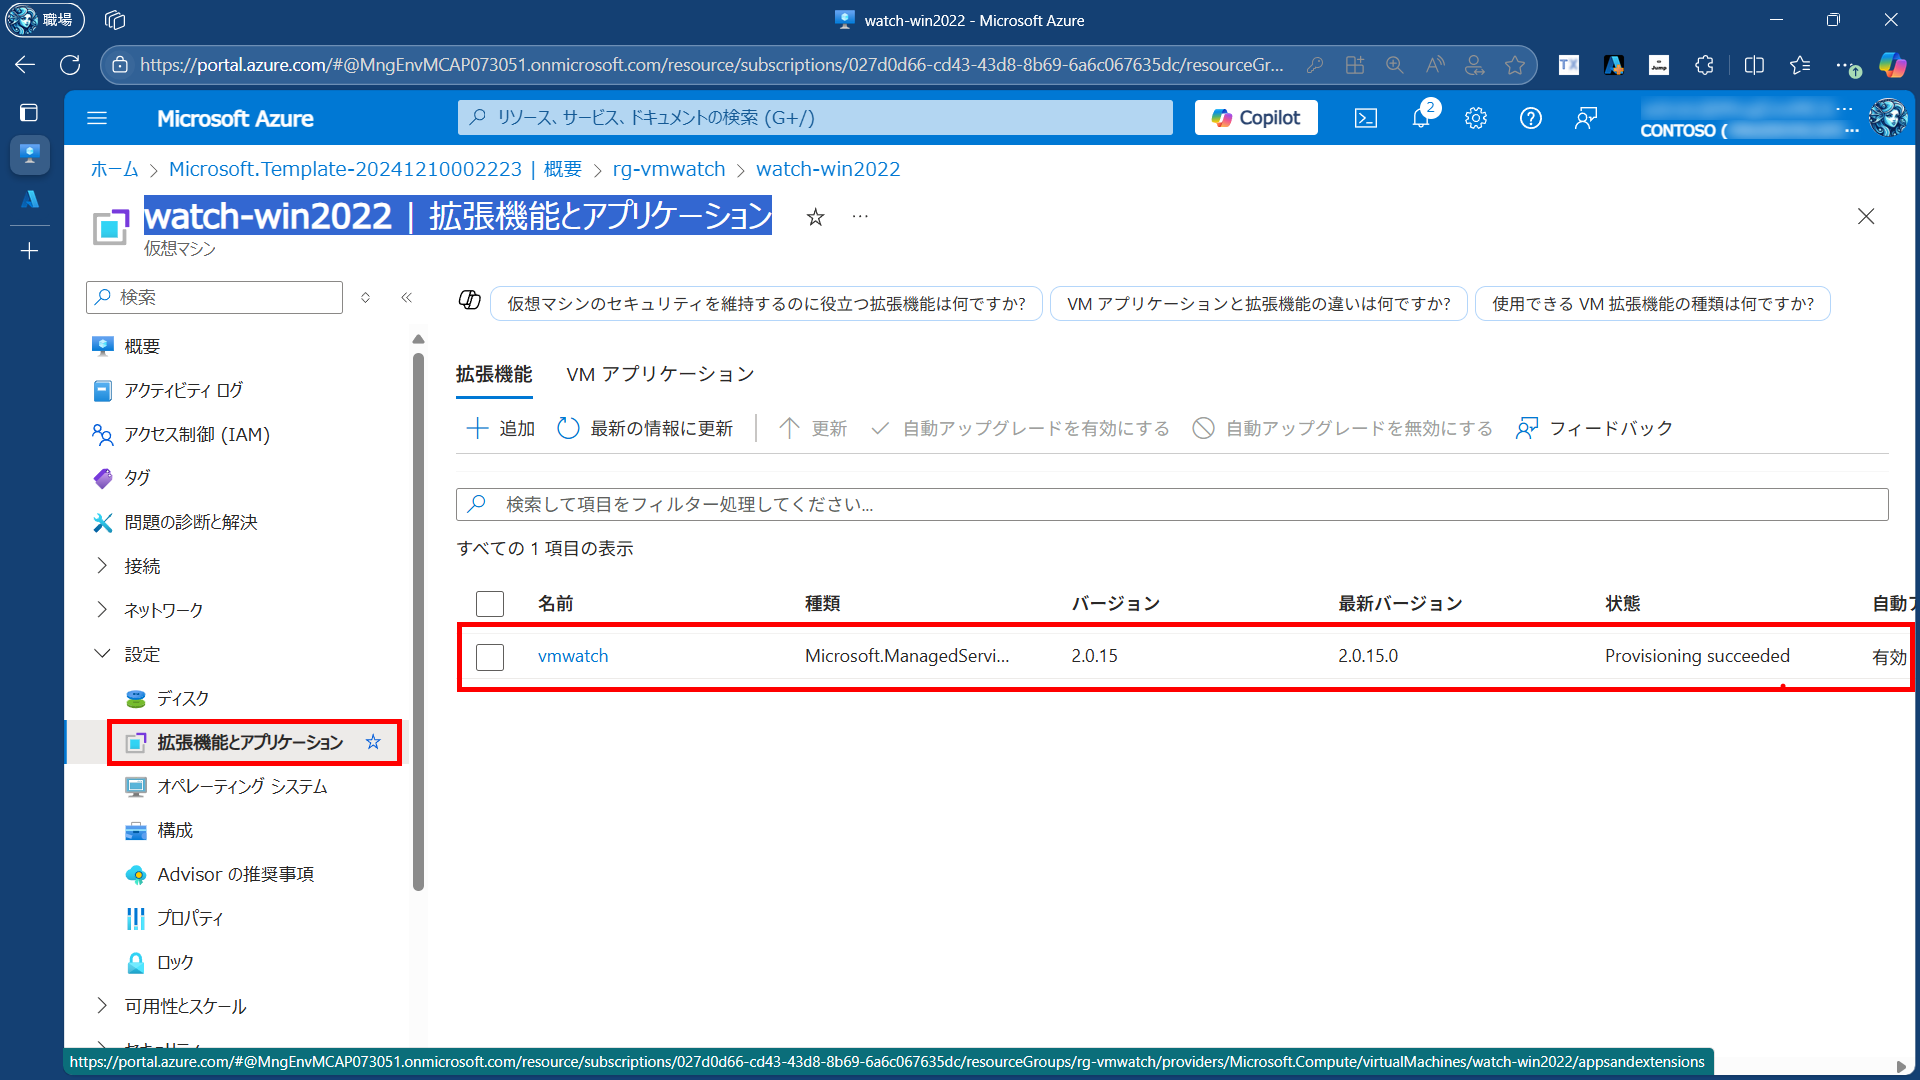Viewport: 1920px width, 1080px height.
Task: Open the portal hamburger menu
Action: 97,118
